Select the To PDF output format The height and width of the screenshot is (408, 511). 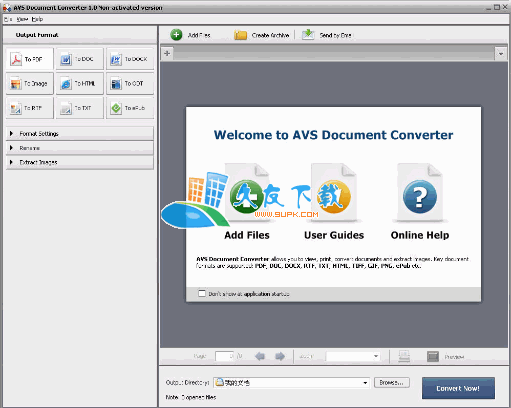point(29,59)
